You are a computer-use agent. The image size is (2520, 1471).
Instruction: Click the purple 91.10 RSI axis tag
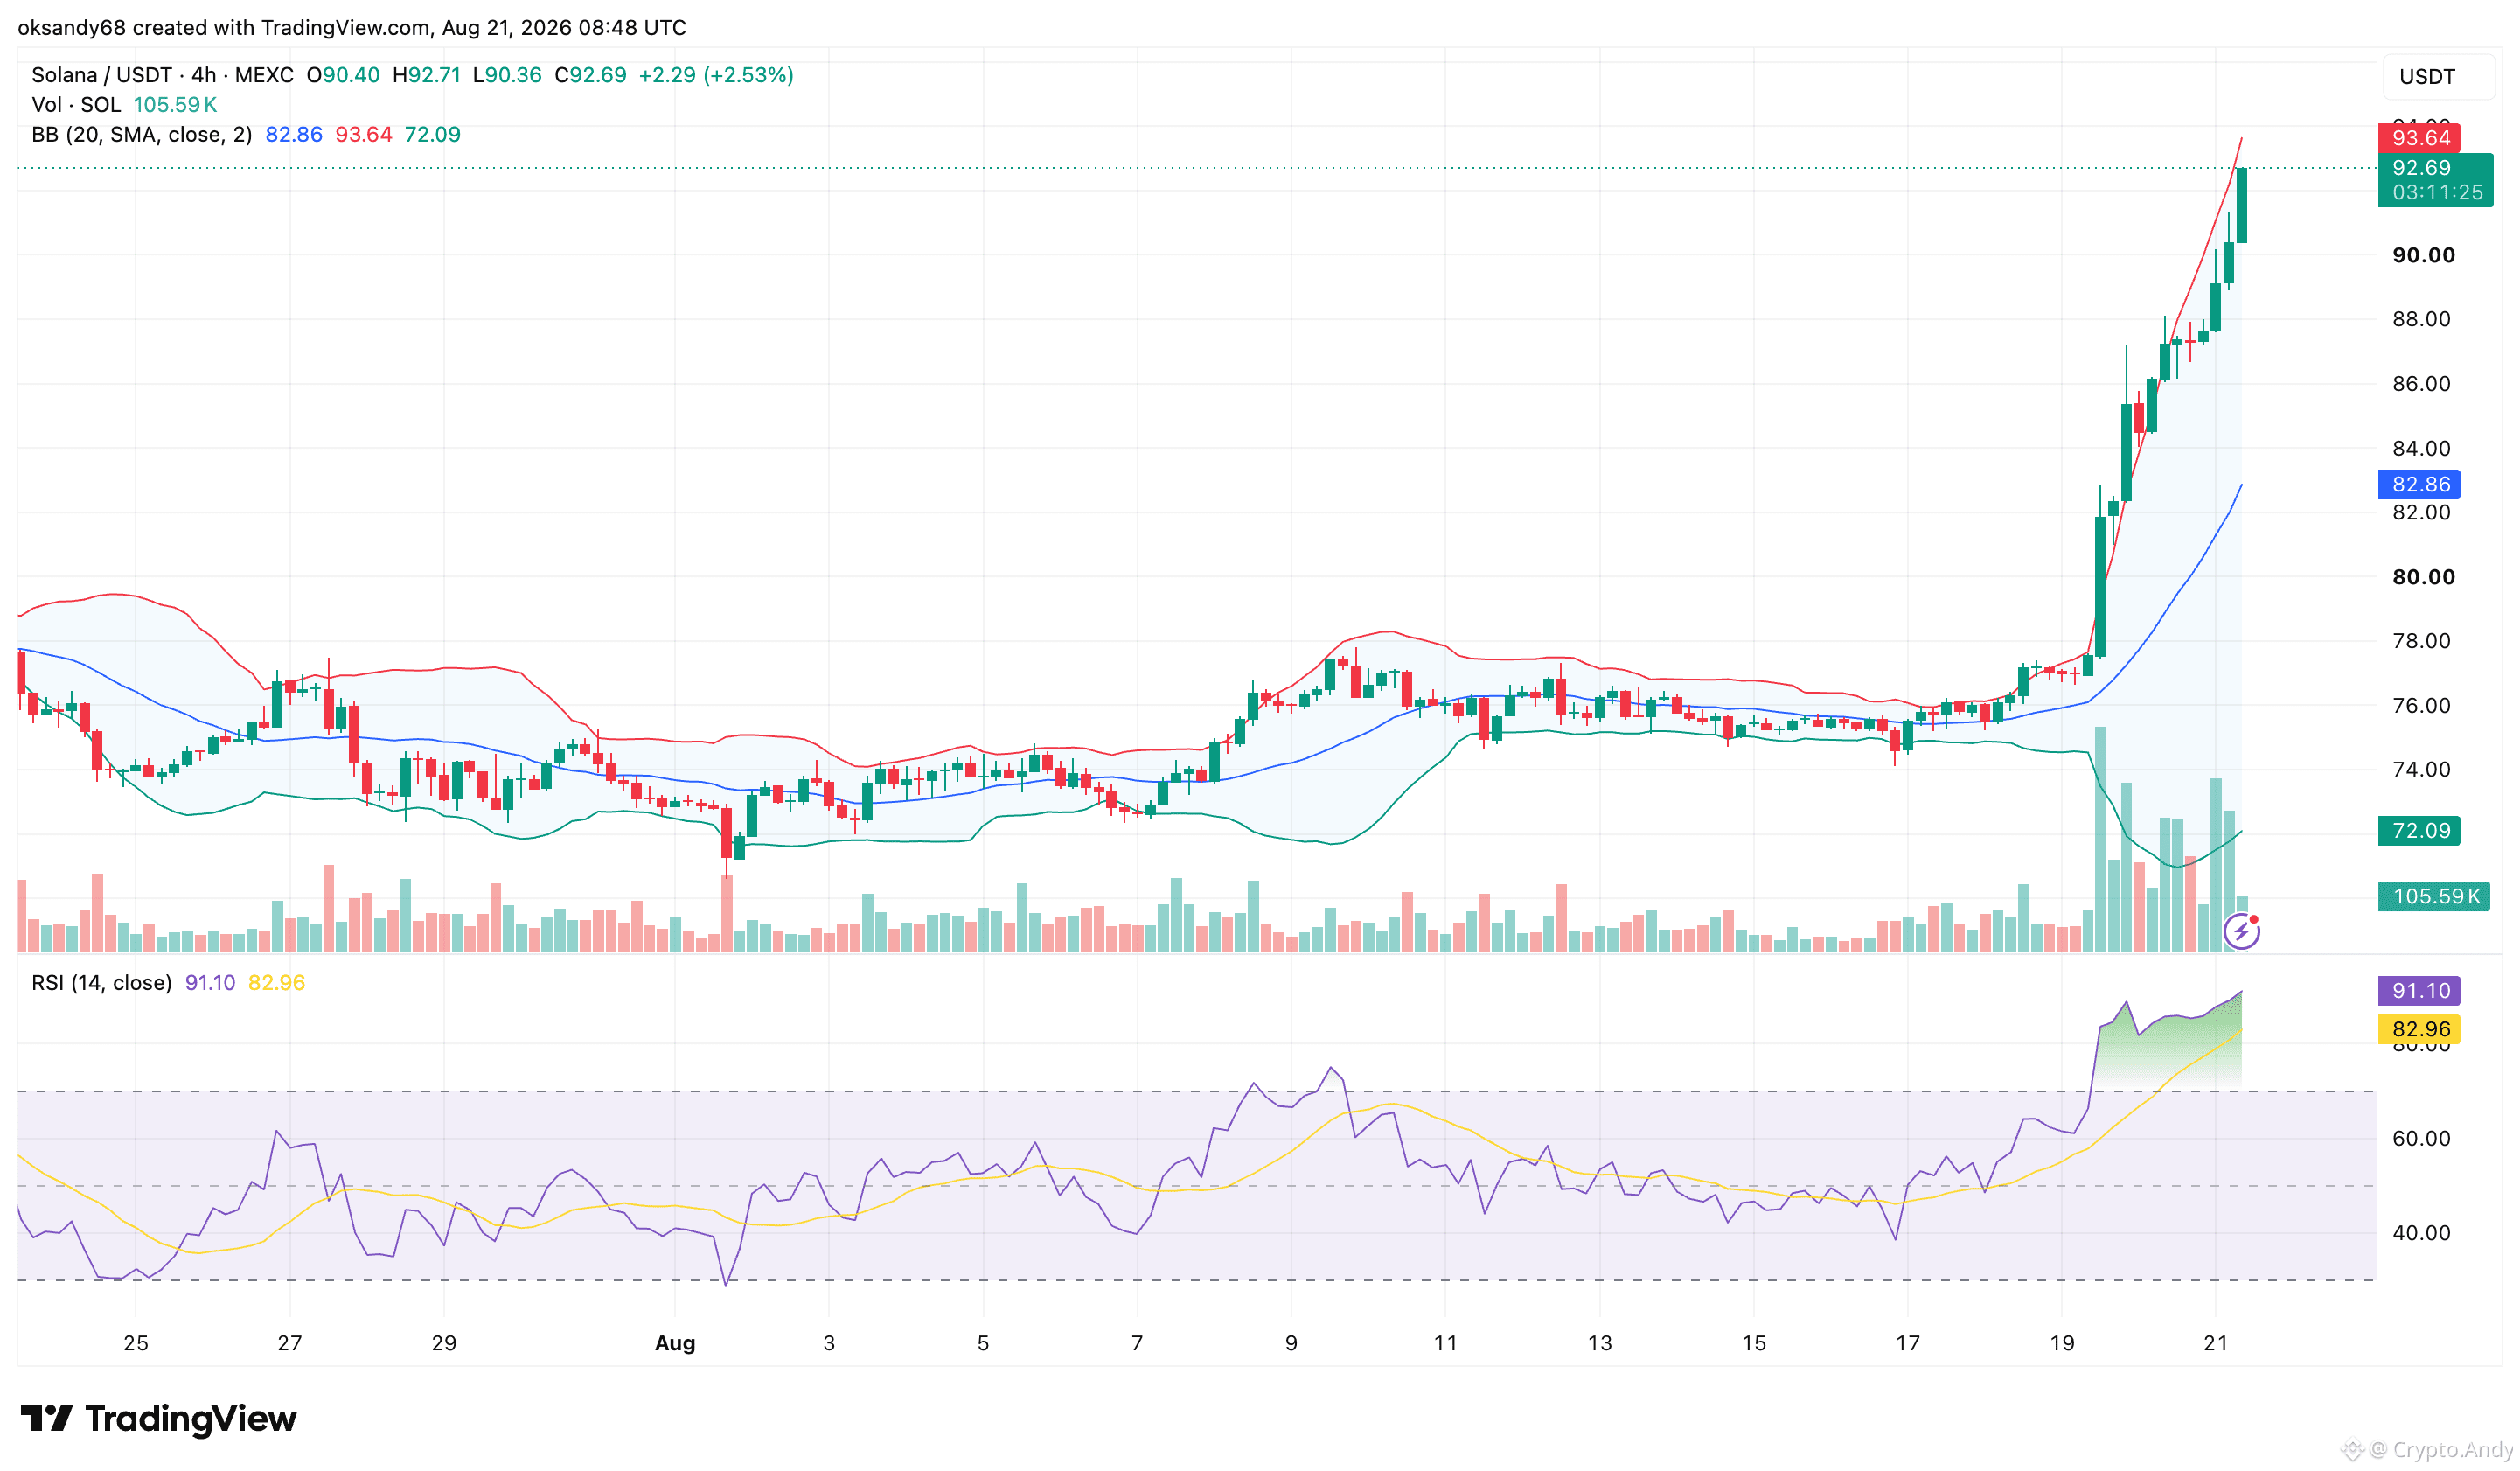(2420, 990)
